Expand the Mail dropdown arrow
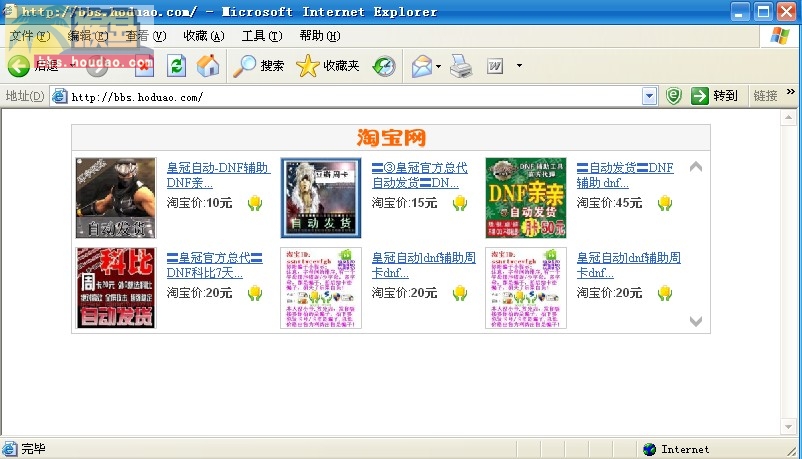802x459 pixels. (x=438, y=66)
